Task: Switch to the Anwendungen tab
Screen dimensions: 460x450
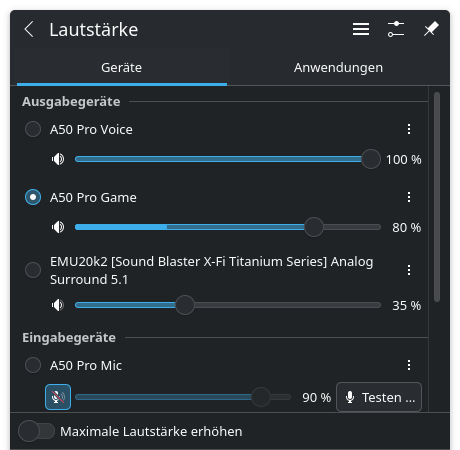Action: pyautogui.click(x=338, y=67)
